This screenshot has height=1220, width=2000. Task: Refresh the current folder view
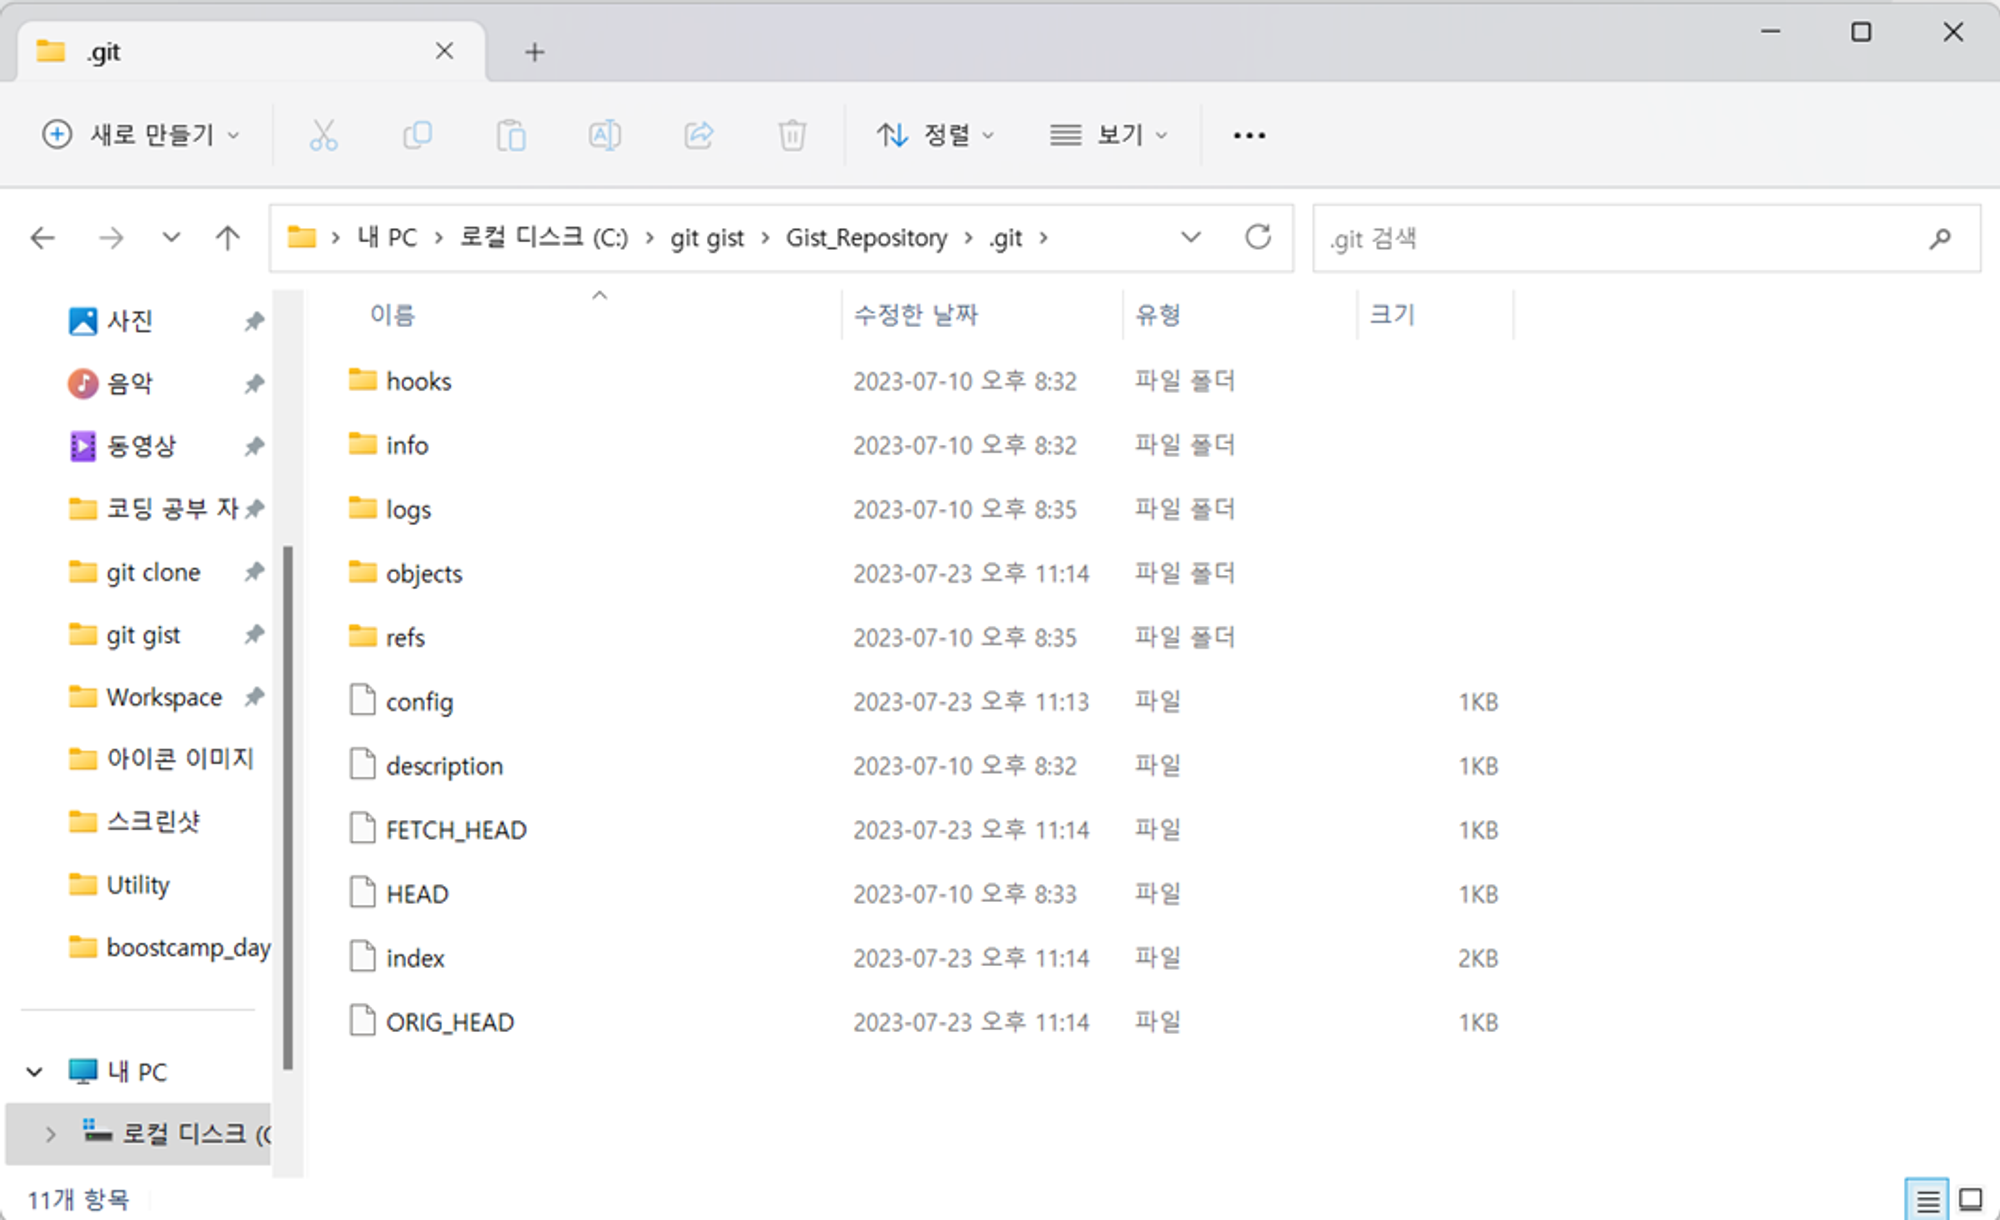[x=1258, y=237]
